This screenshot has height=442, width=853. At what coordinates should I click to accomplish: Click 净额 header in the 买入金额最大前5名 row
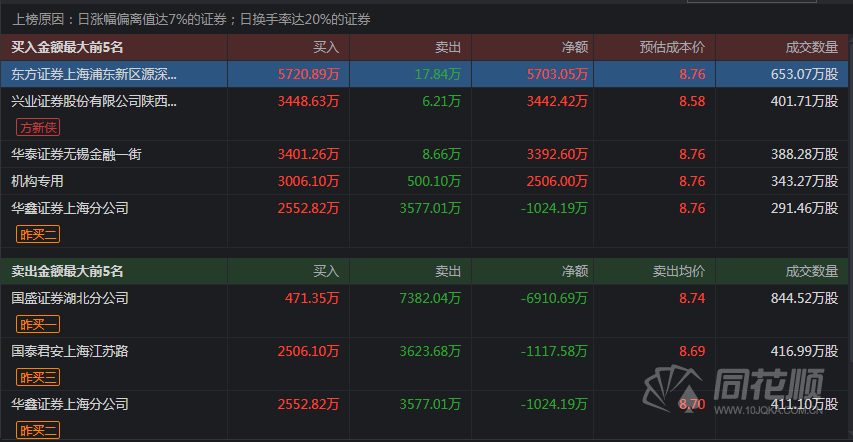click(575, 47)
